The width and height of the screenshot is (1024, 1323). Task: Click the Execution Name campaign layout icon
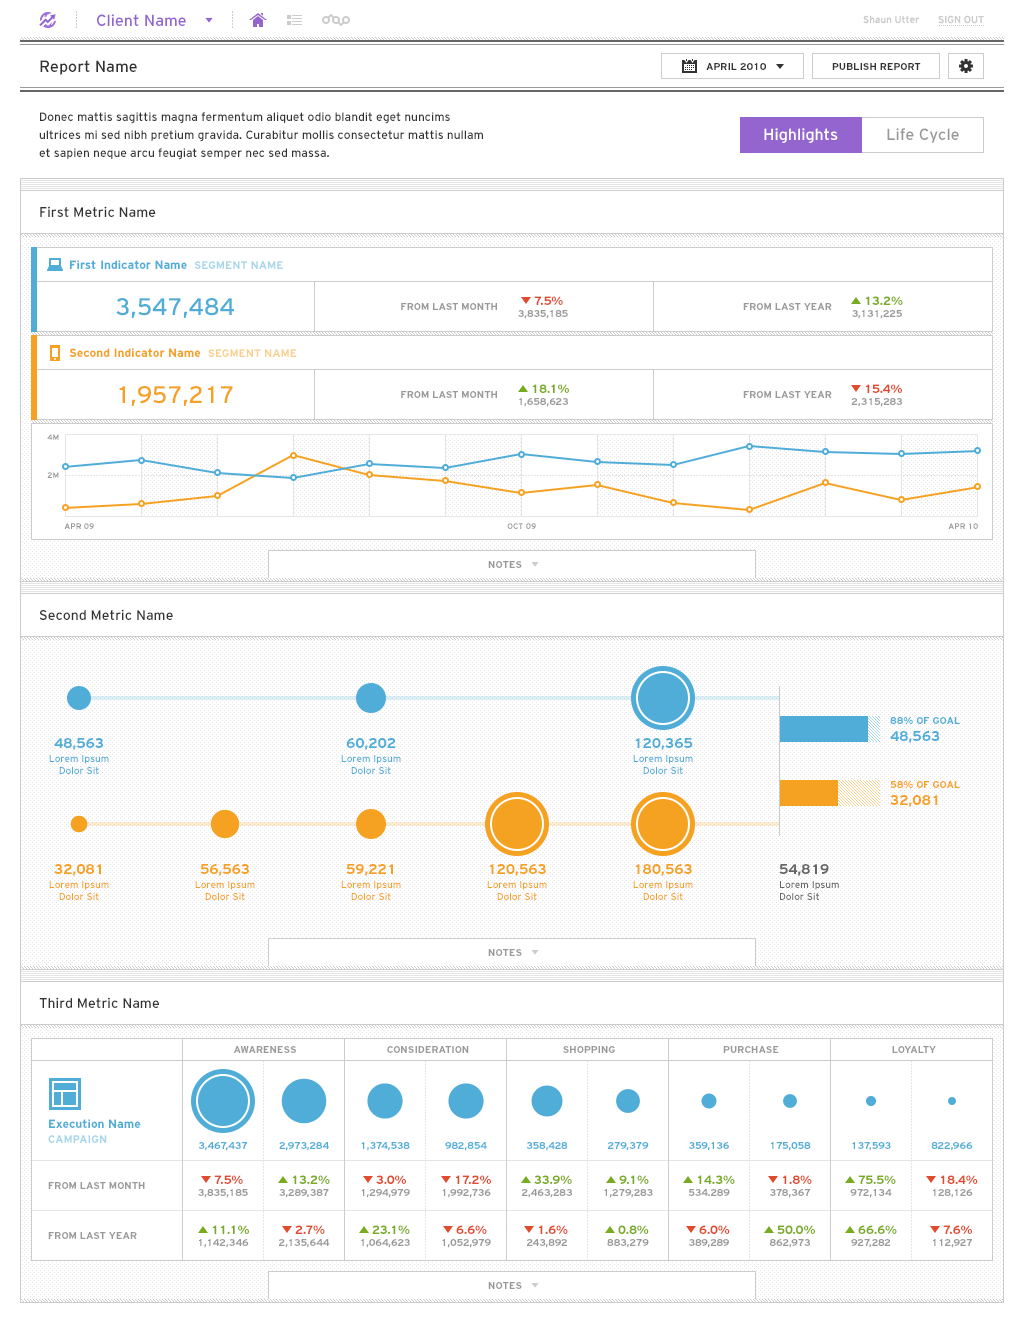click(x=65, y=1094)
